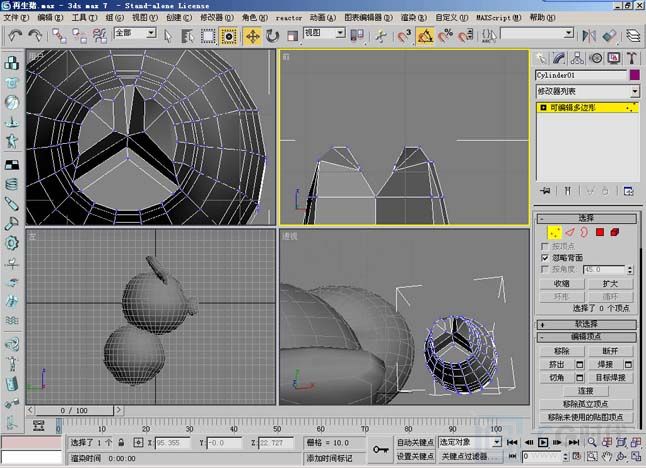Open the 文件 menu
Viewport: 646px width, 468px height.
click(16, 18)
